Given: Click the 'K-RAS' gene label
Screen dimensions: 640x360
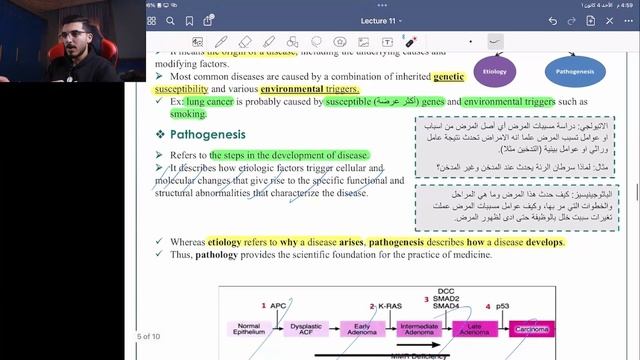Looking at the screenshot, I should [x=390, y=306].
